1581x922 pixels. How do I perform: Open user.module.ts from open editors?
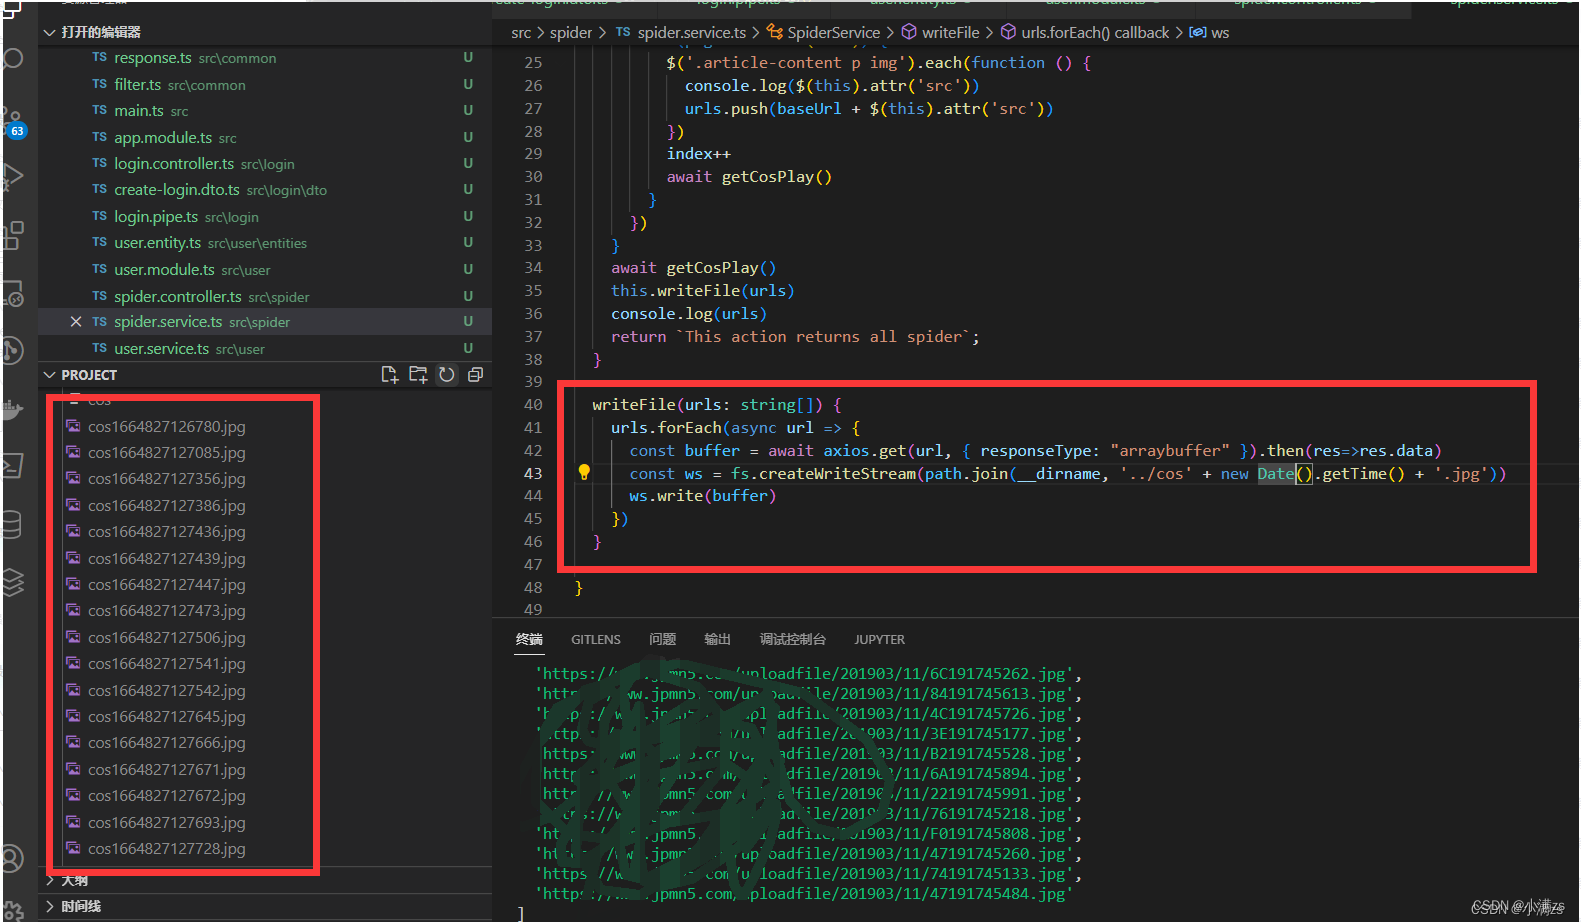265,269
